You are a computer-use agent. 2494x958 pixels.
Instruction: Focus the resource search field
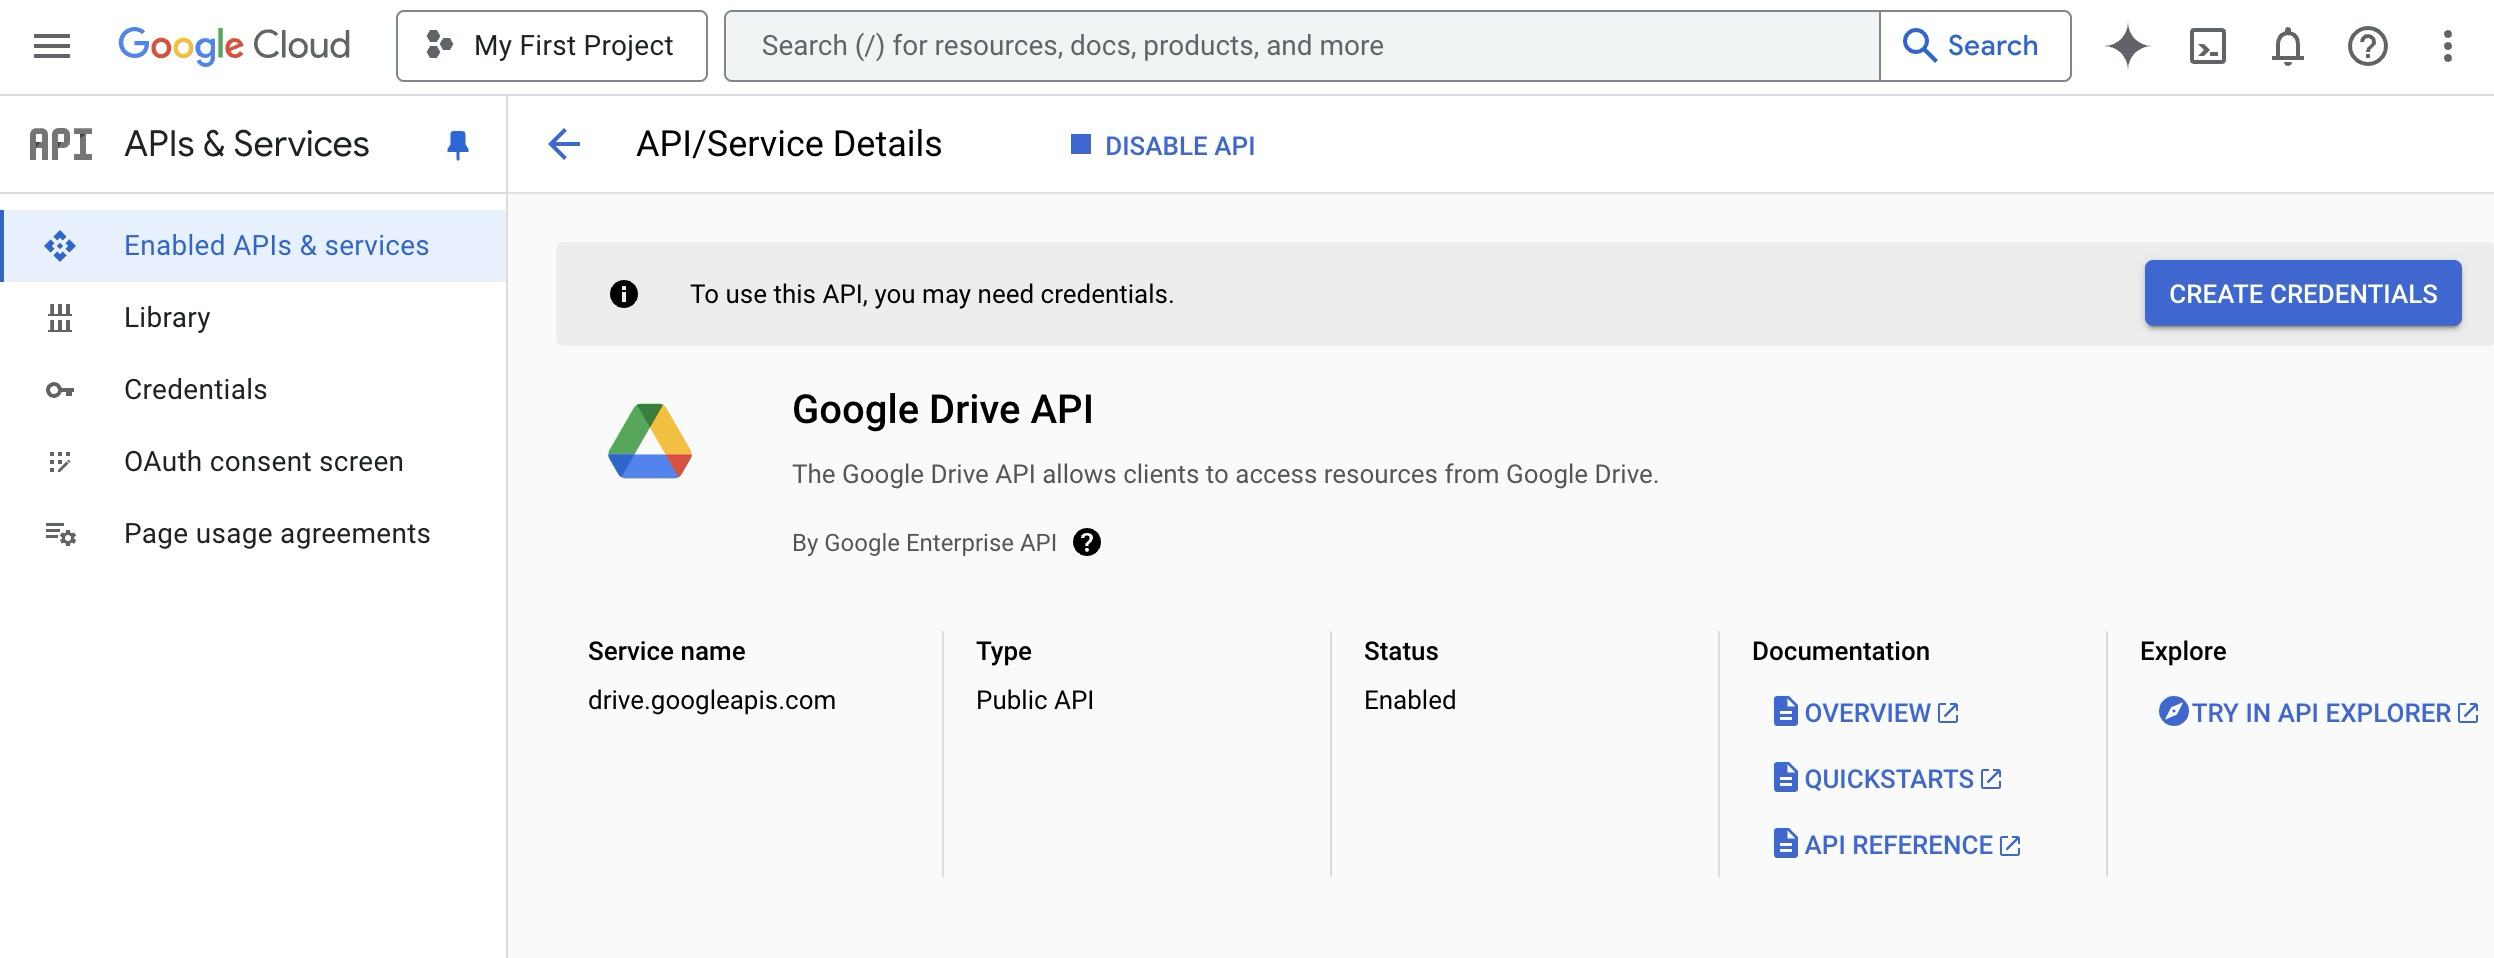[x=1302, y=46]
